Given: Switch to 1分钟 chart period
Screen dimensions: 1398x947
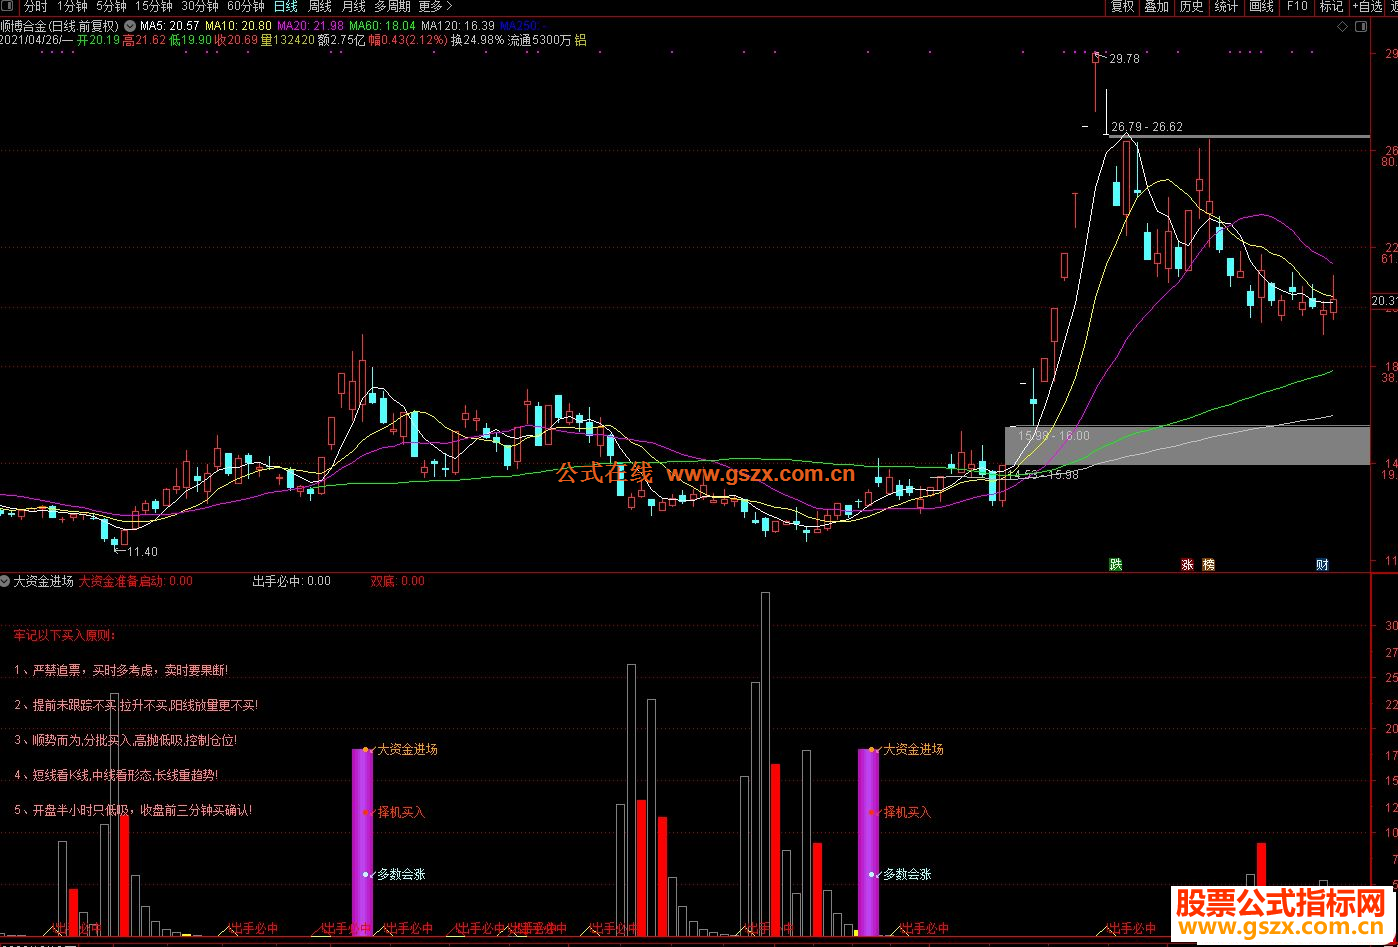Looking at the screenshot, I should click(73, 6).
